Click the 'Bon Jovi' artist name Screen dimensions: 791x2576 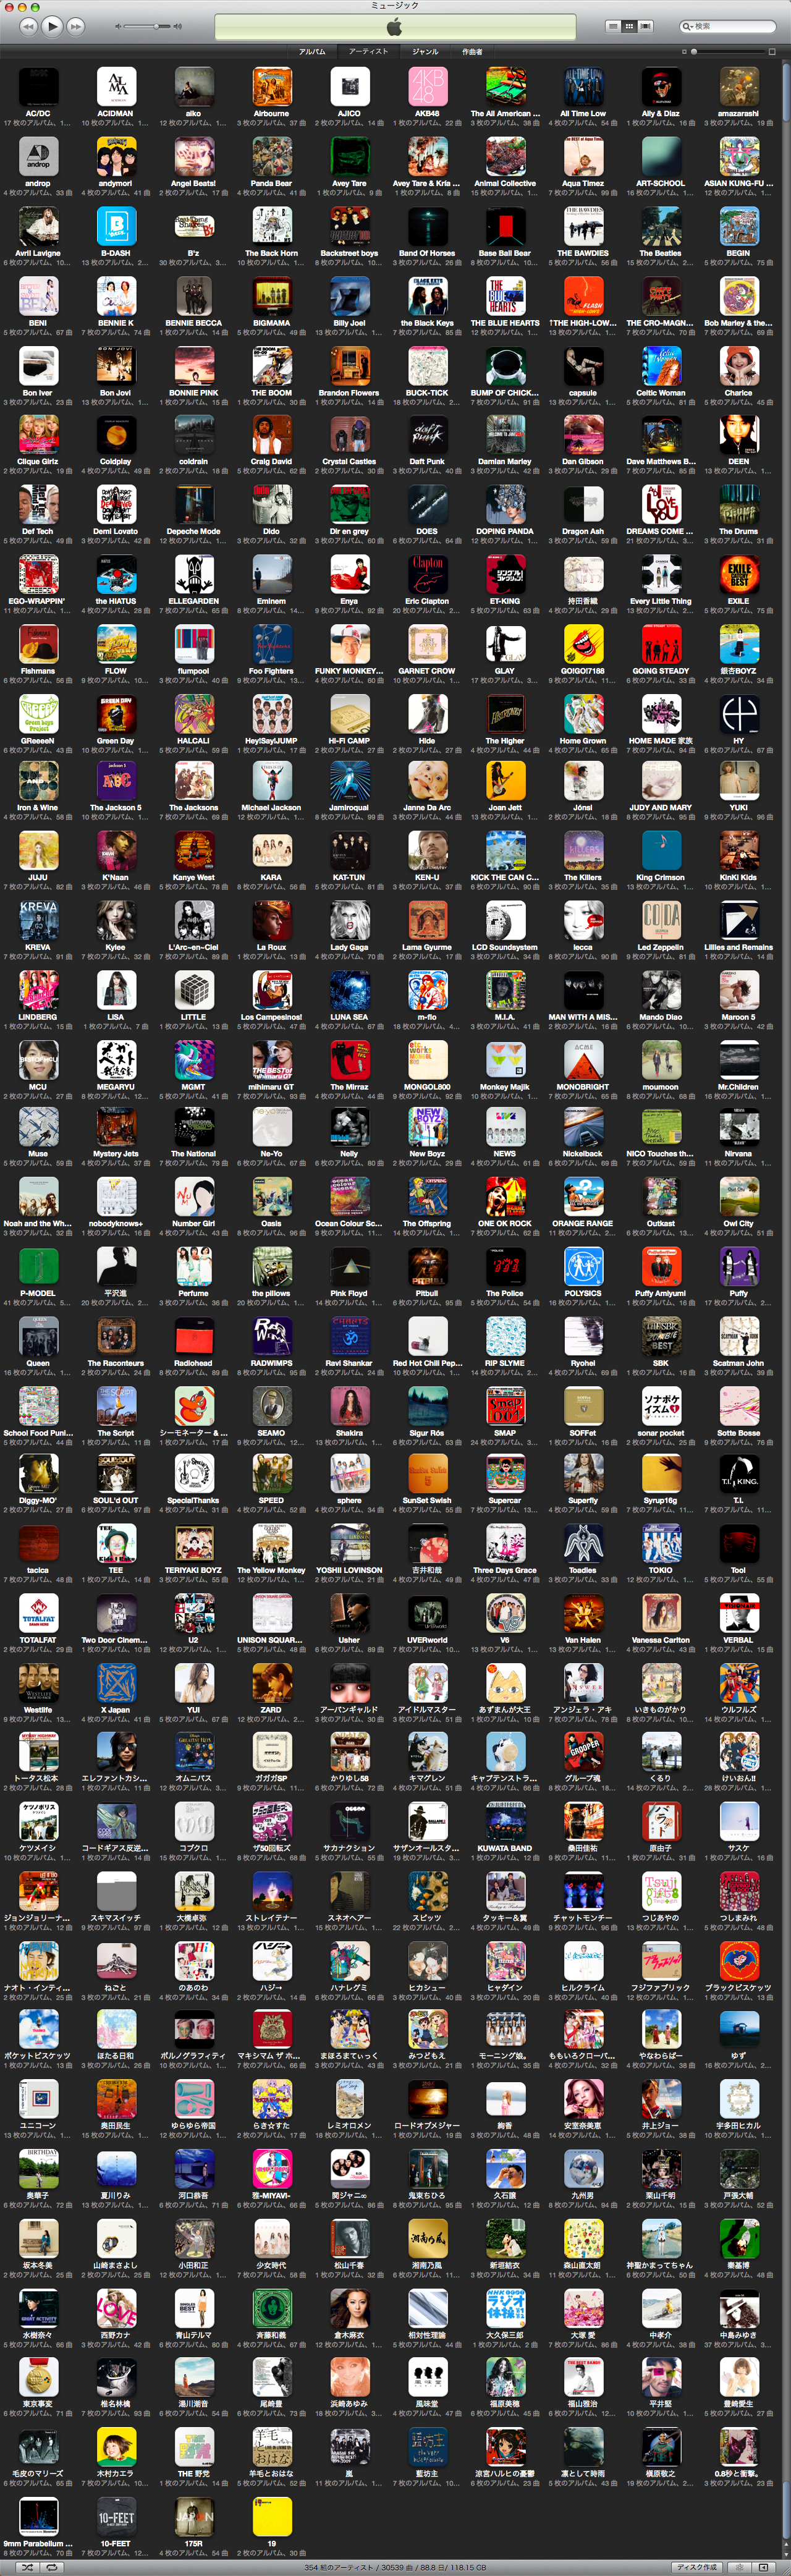point(116,393)
